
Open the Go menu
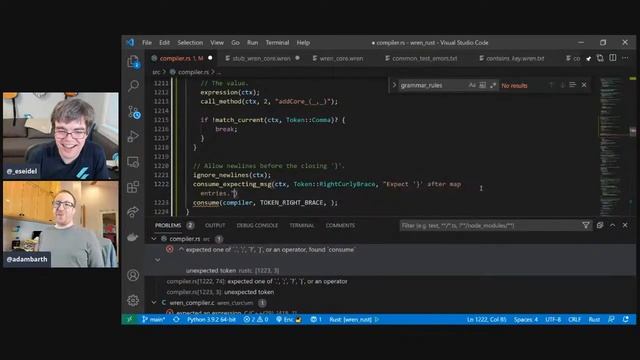tap(236, 42)
